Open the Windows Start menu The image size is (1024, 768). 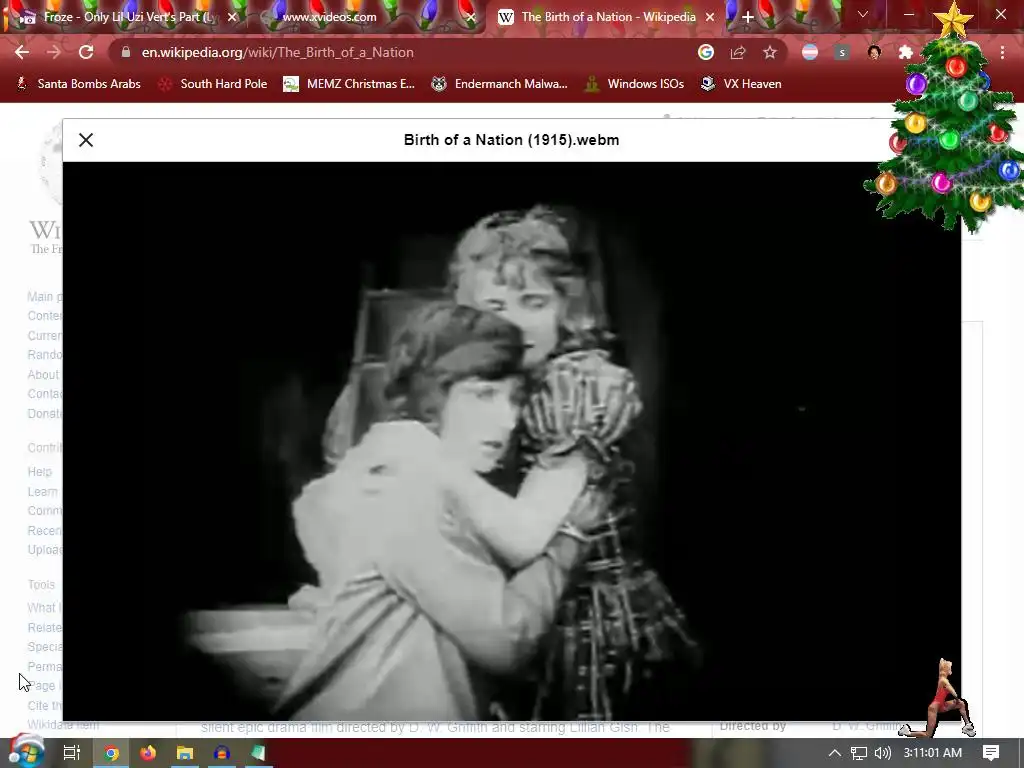[x=26, y=752]
